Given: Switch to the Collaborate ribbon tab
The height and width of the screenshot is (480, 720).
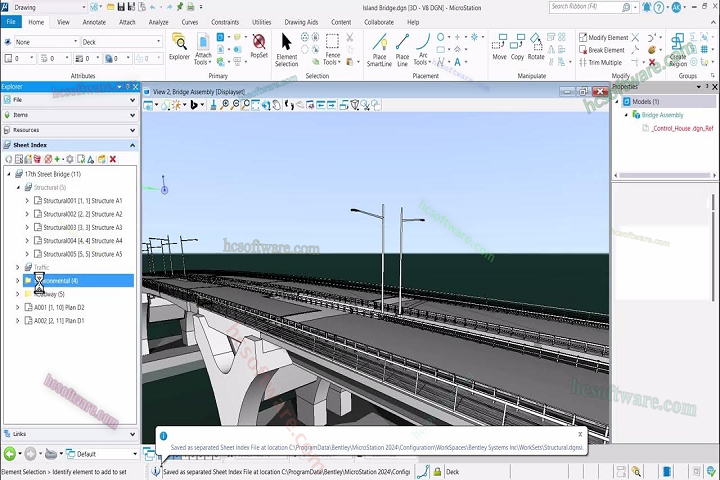Looking at the screenshot, I should tap(379, 22).
